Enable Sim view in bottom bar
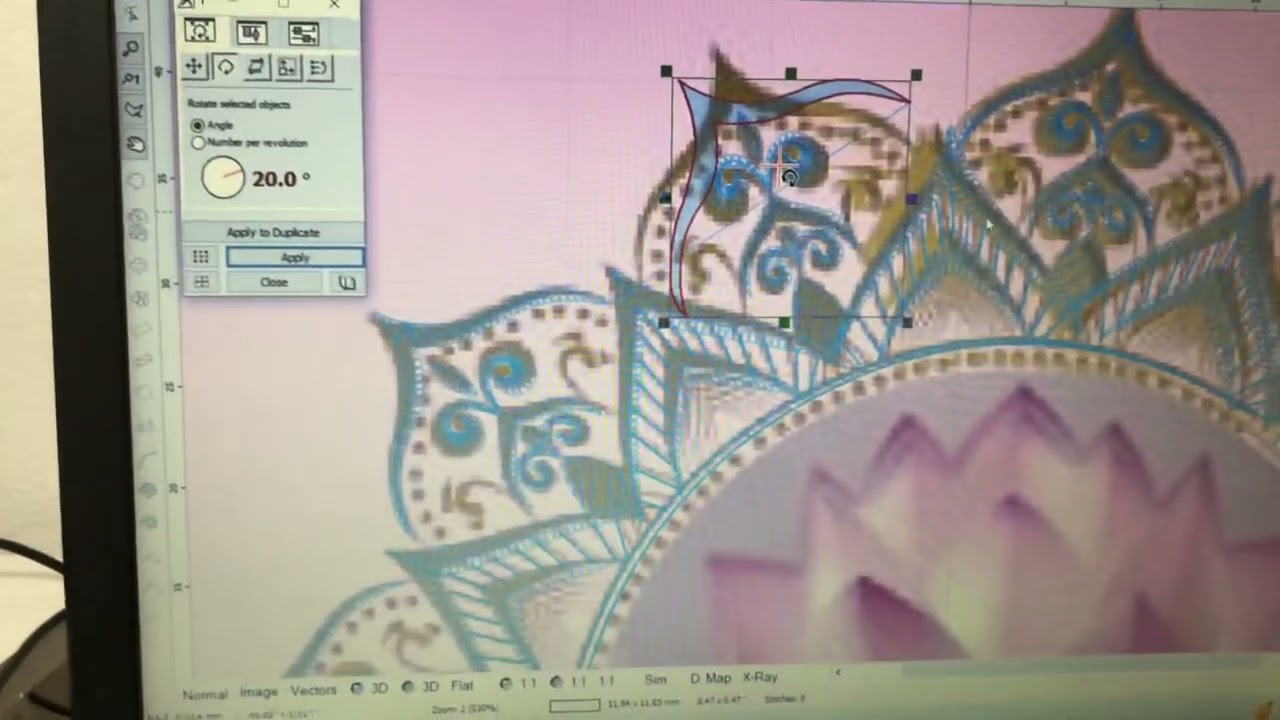1280x720 pixels. [x=655, y=680]
